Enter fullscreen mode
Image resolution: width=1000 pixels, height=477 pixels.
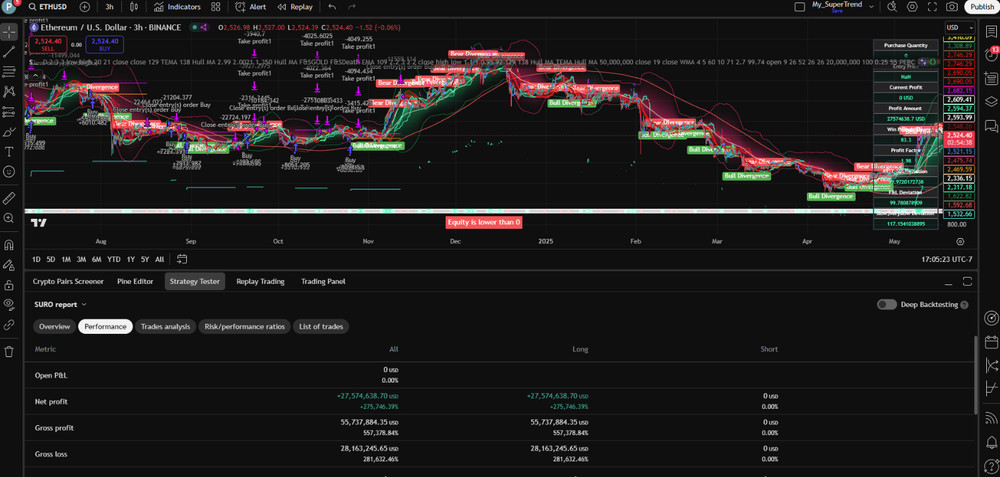932,7
